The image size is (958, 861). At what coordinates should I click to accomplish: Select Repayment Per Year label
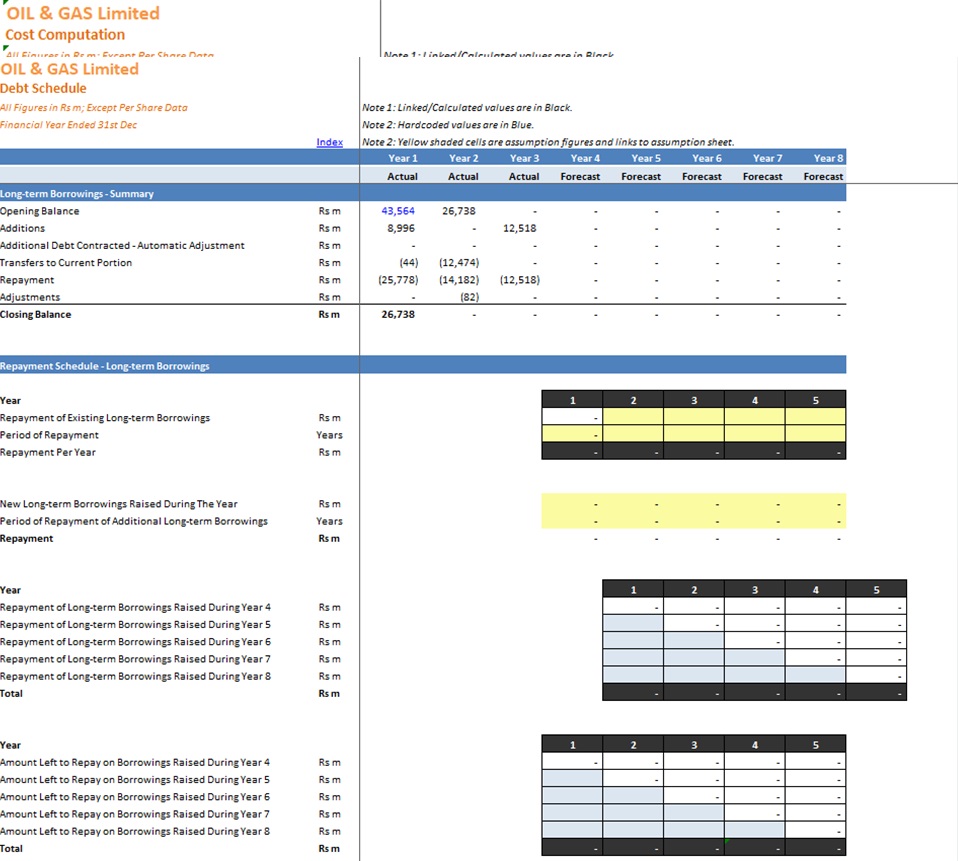pyautogui.click(x=48, y=452)
